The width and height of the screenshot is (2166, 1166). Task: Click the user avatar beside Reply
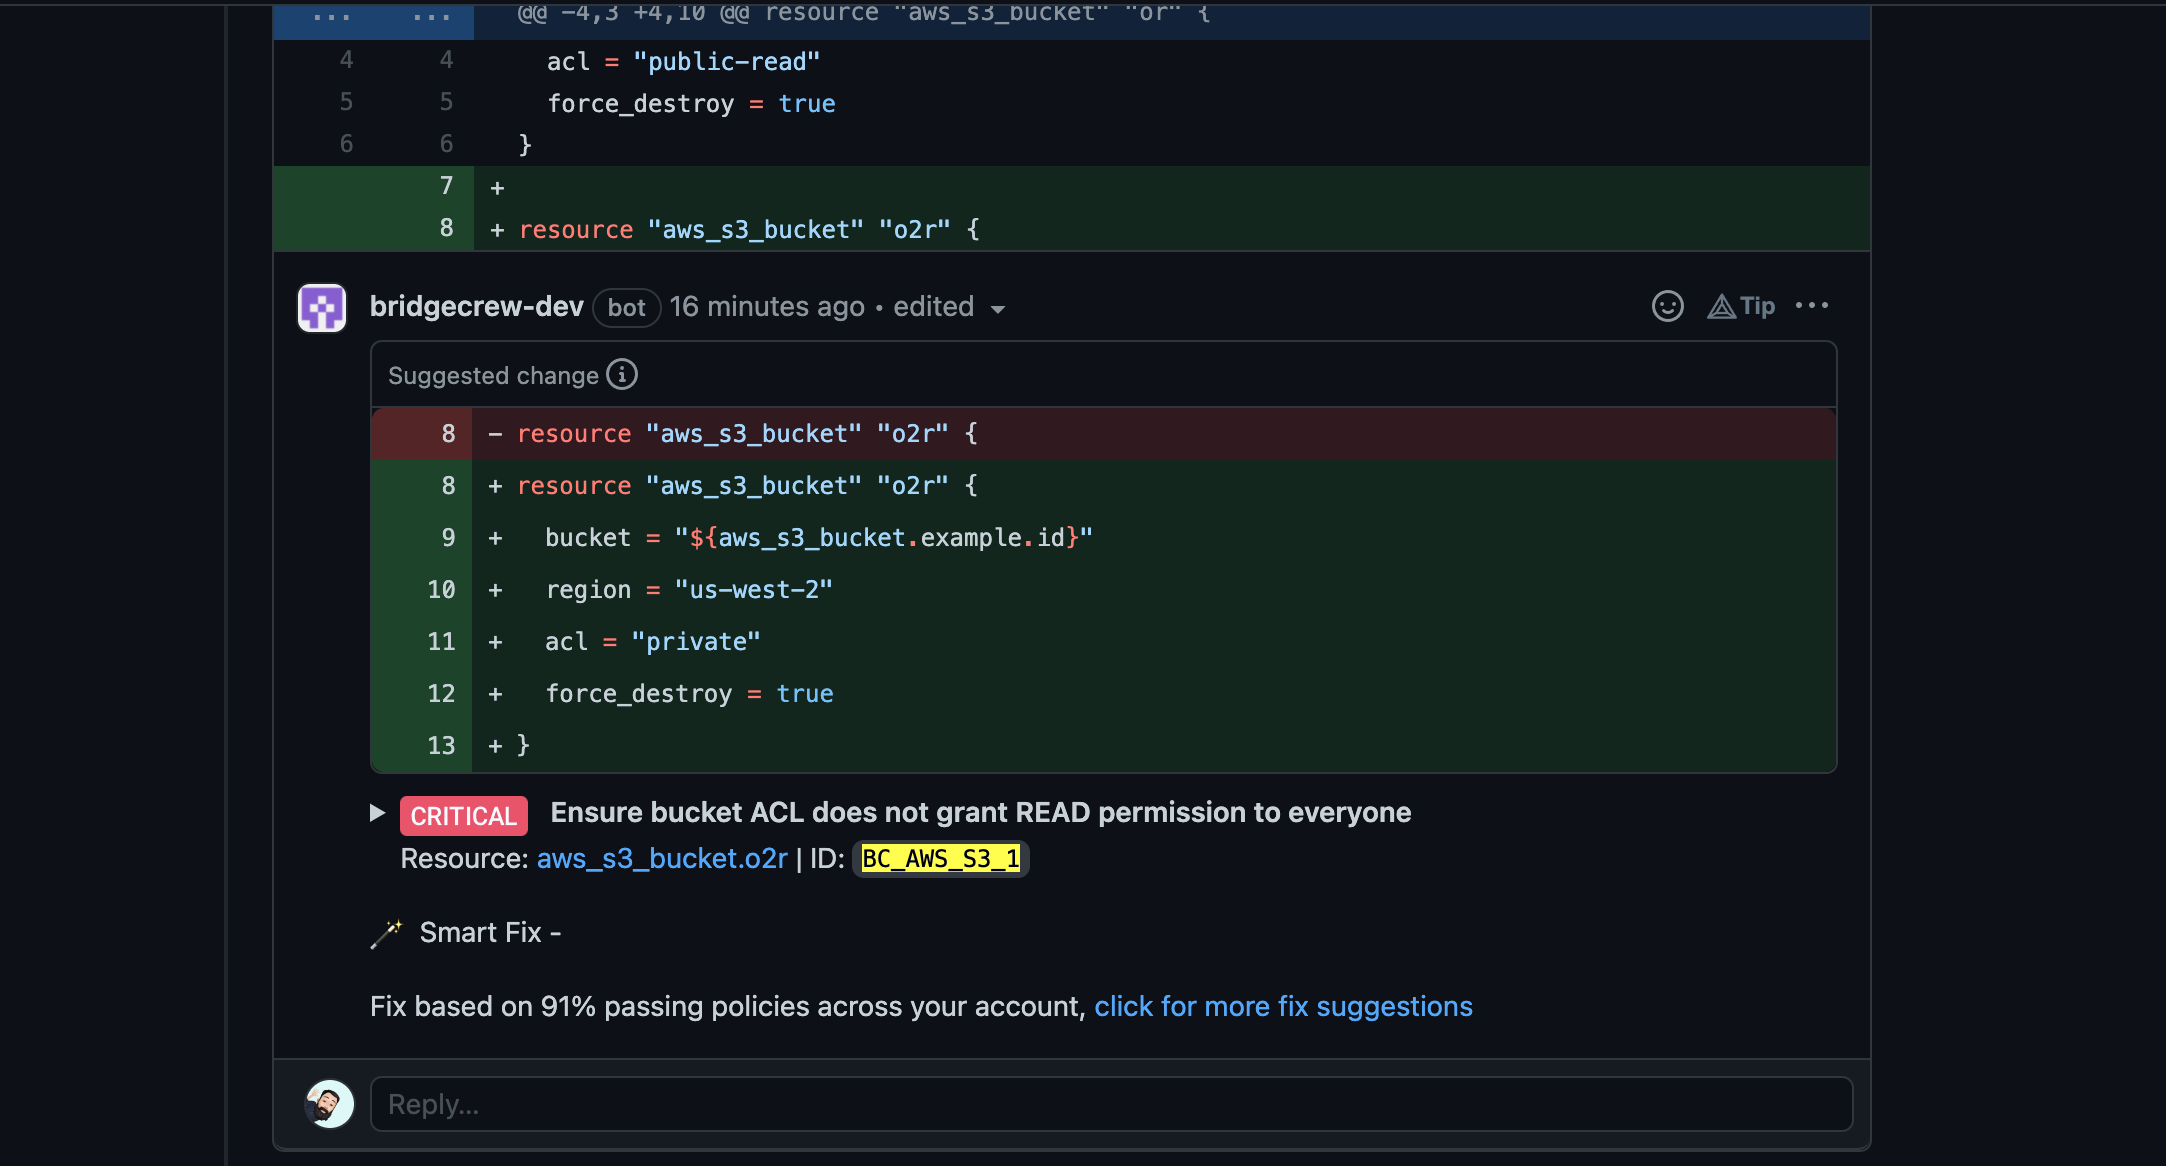pyautogui.click(x=329, y=1104)
